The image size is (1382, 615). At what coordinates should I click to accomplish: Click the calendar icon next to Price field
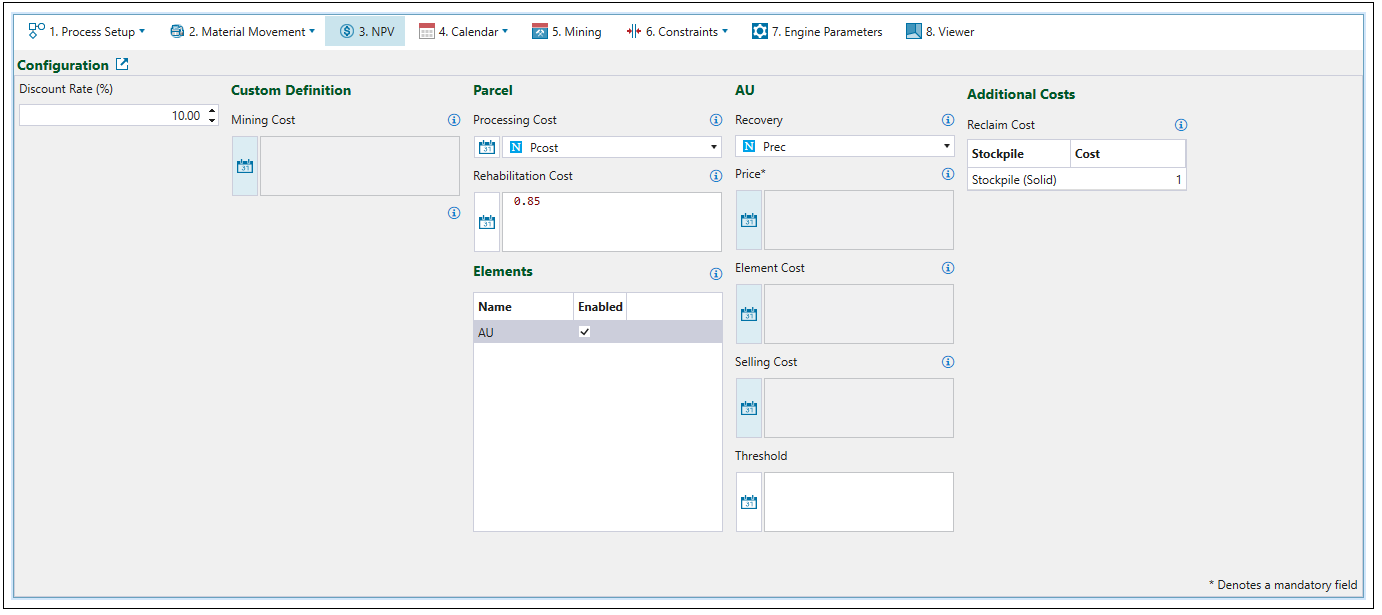[x=749, y=220]
